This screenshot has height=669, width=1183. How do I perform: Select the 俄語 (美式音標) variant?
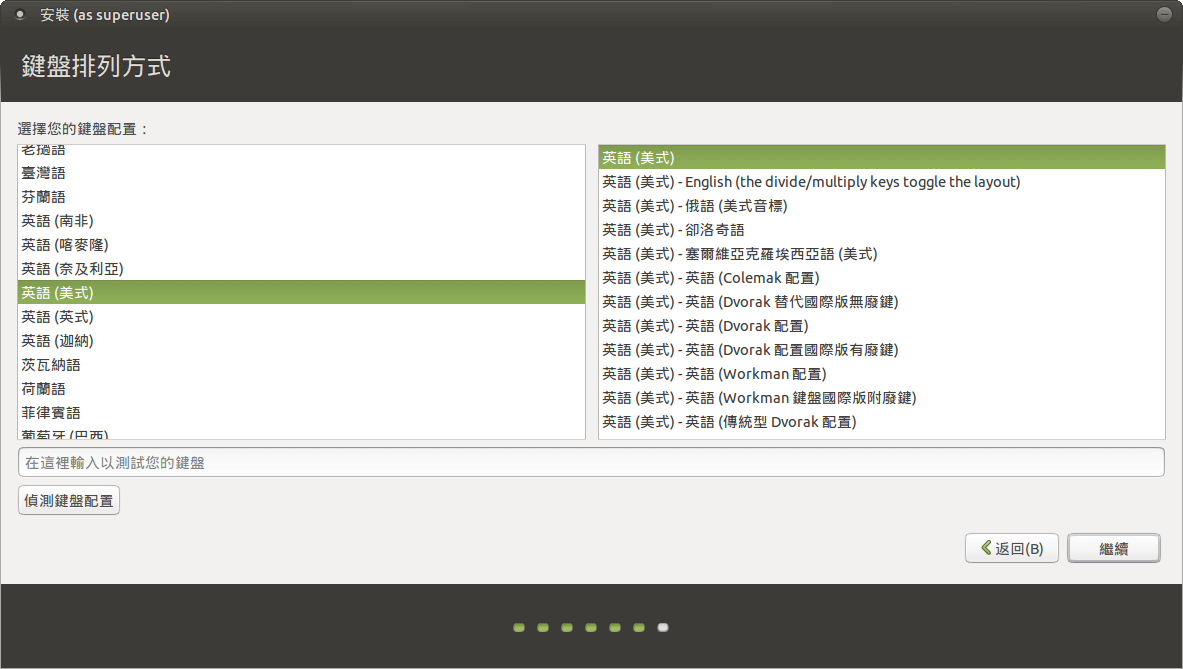(694, 206)
